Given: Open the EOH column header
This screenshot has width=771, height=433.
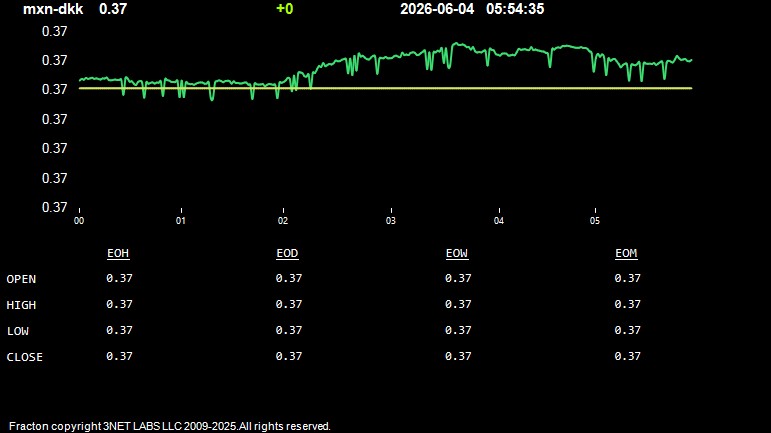Looking at the screenshot, I should (x=118, y=253).
